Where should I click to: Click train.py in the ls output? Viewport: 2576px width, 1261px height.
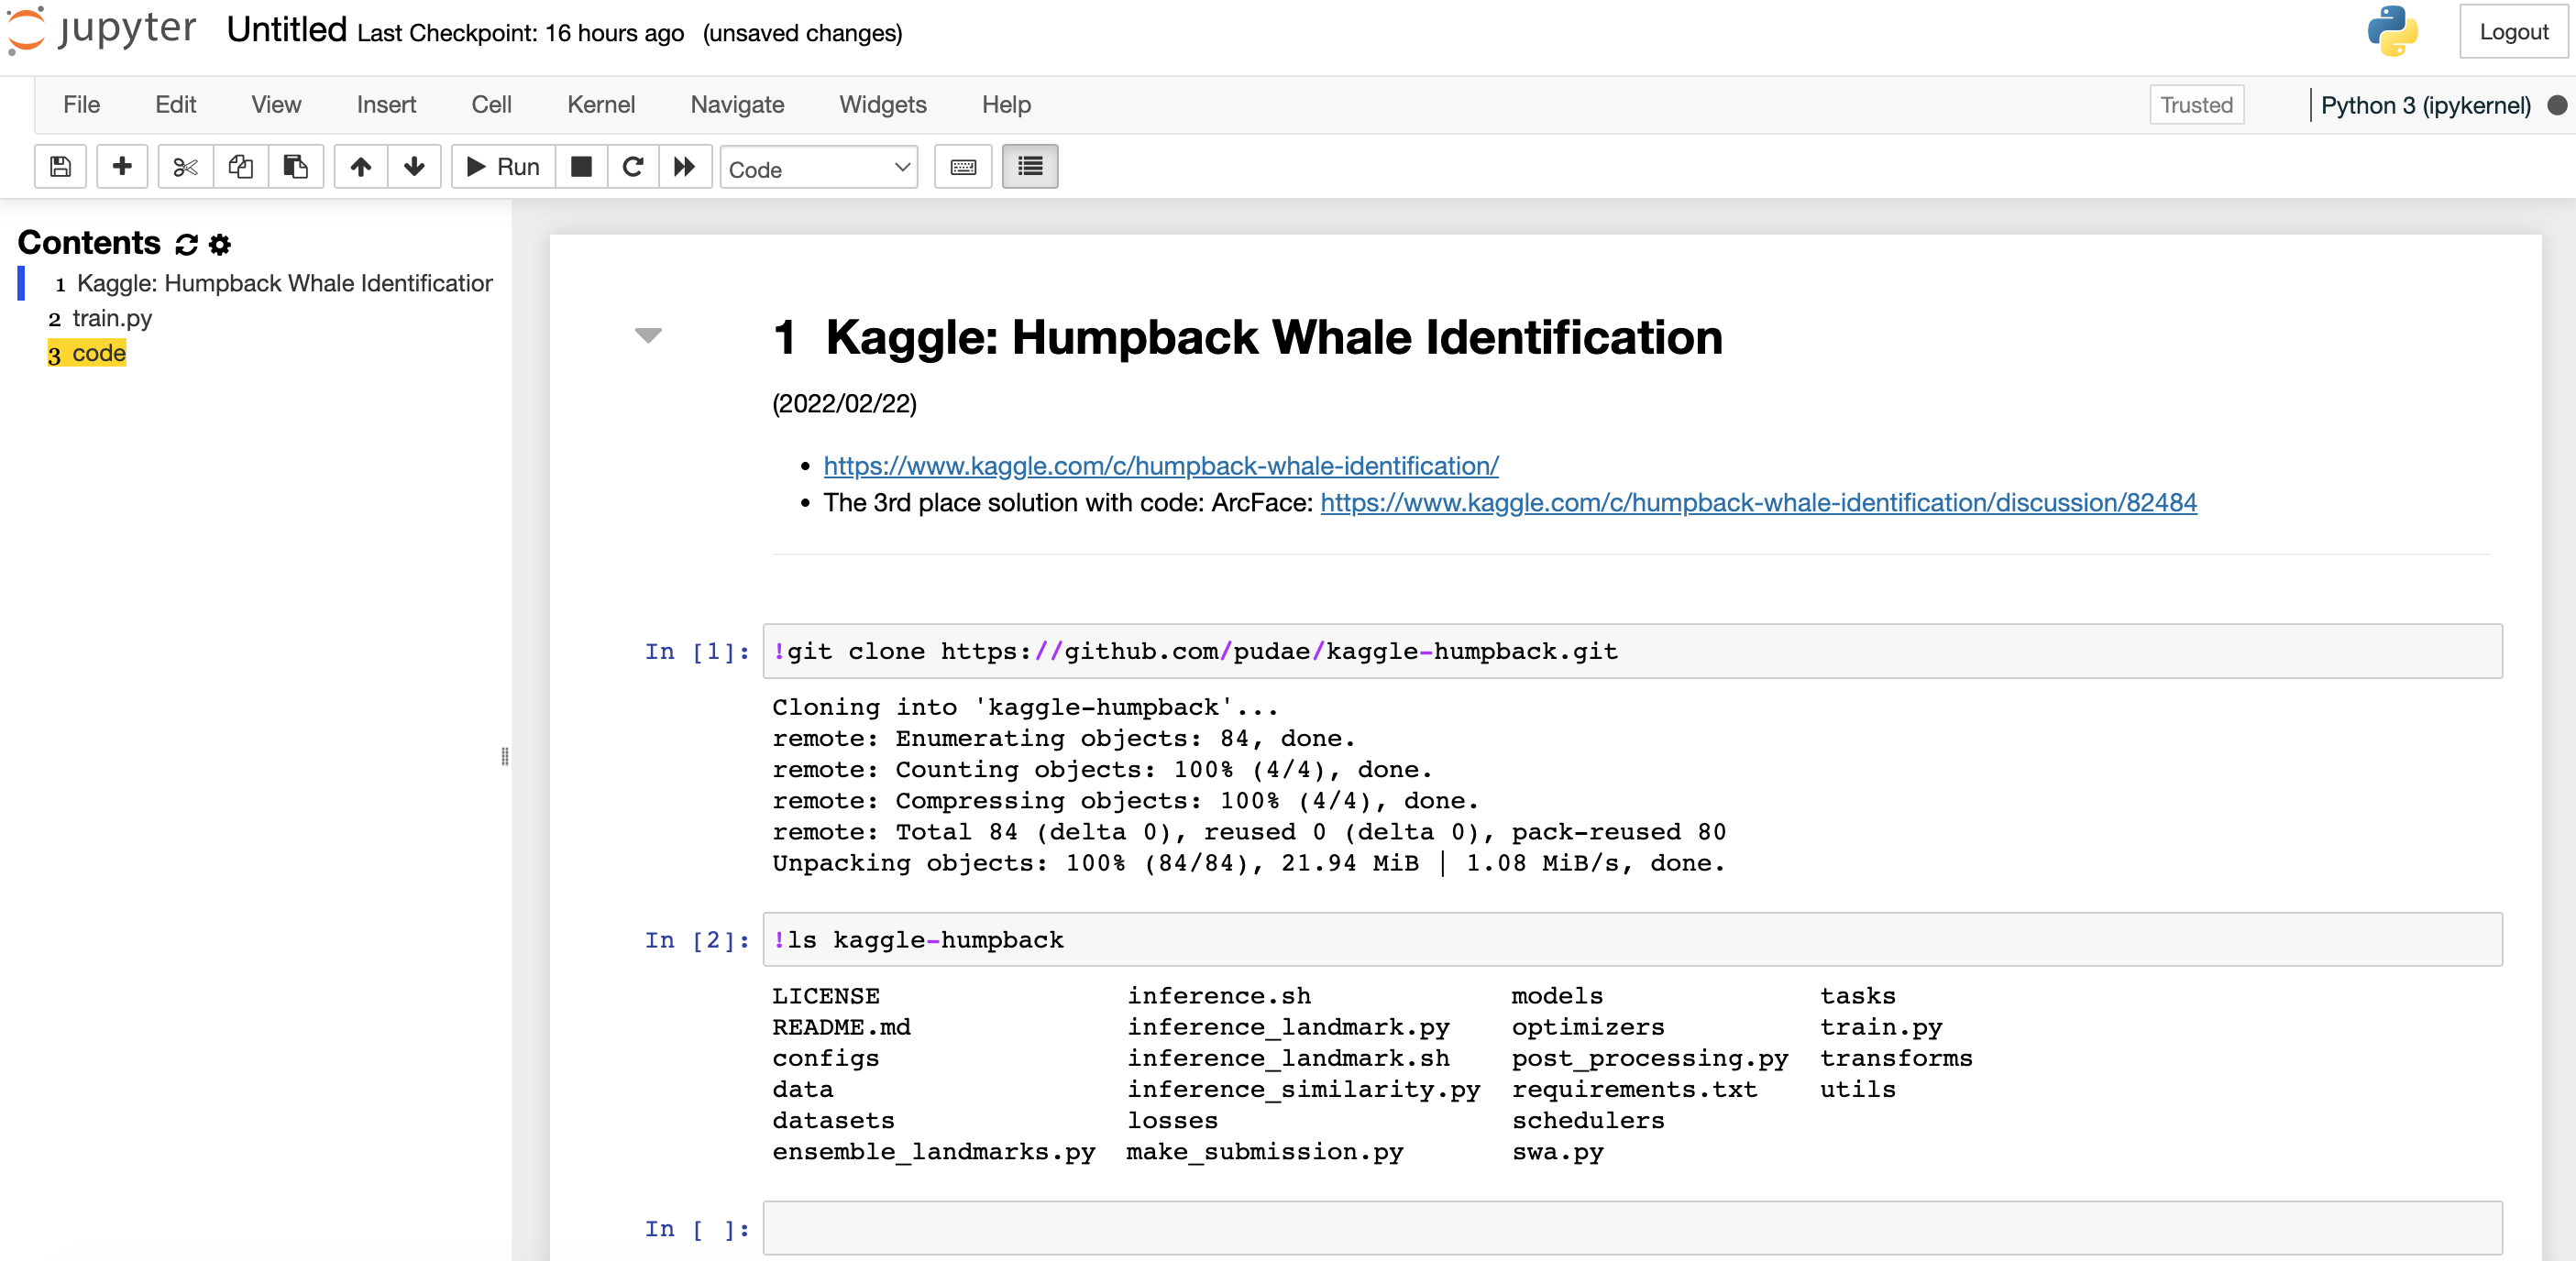coord(1881,1027)
